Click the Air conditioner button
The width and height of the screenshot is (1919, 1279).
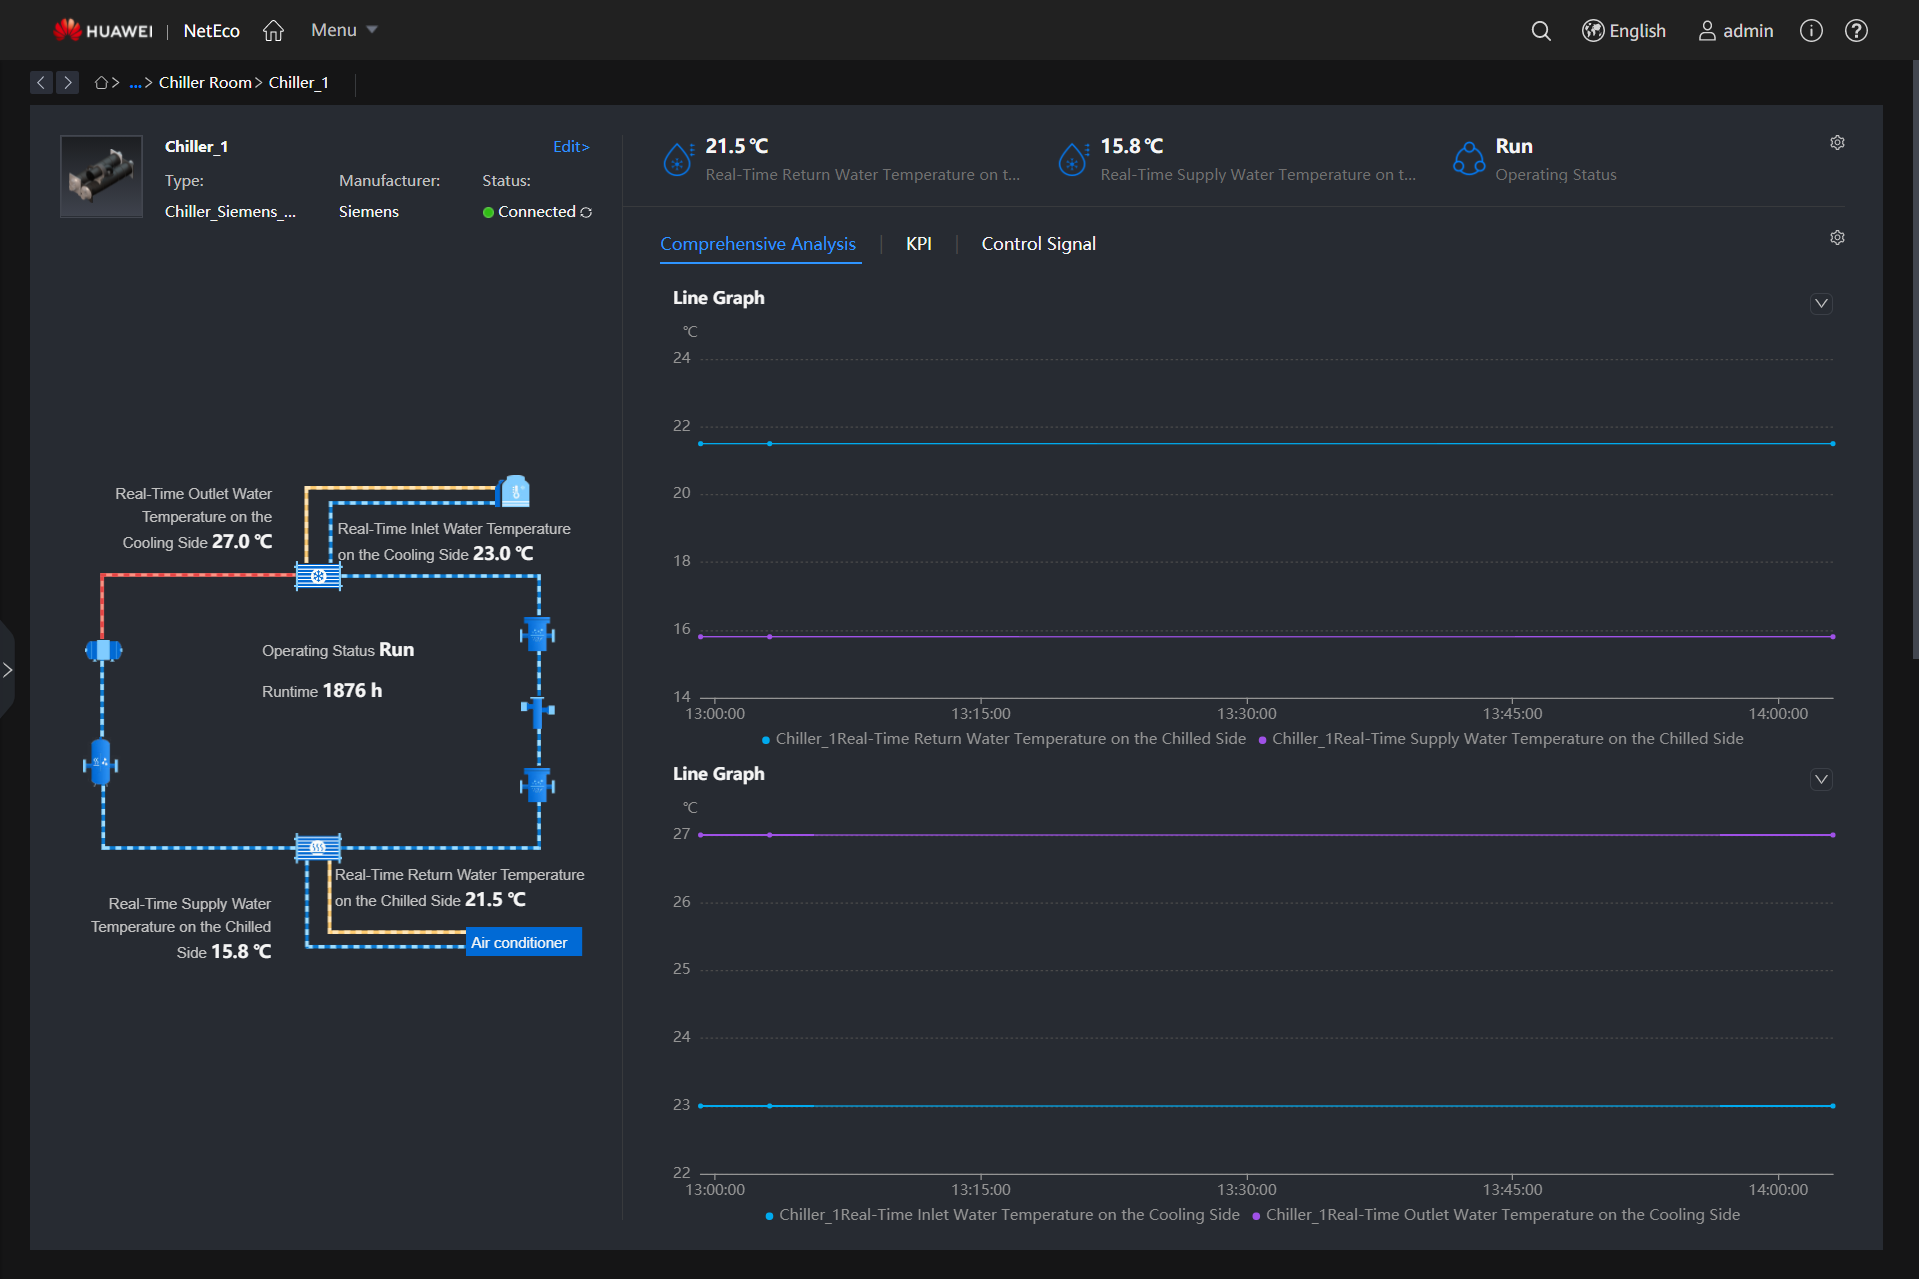(522, 941)
